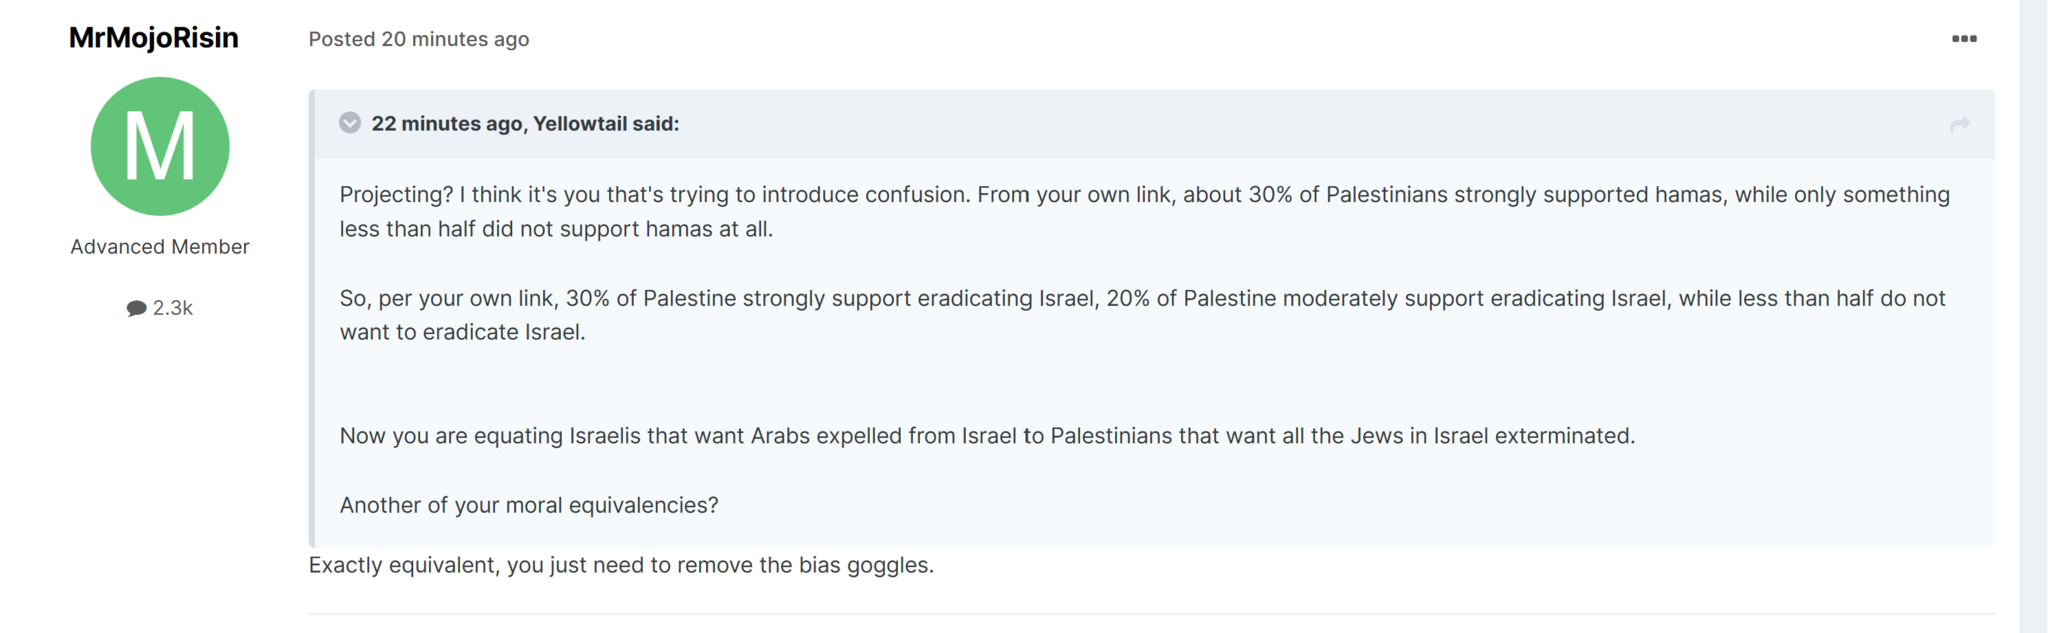Viewport: 2048px width, 633px height.
Task: Click "22 minutes ago" in the quote header
Action: pyautogui.click(x=447, y=124)
